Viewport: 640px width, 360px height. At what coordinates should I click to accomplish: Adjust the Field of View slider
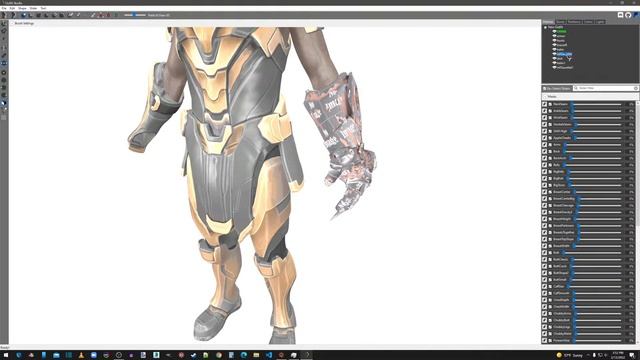pos(135,15)
